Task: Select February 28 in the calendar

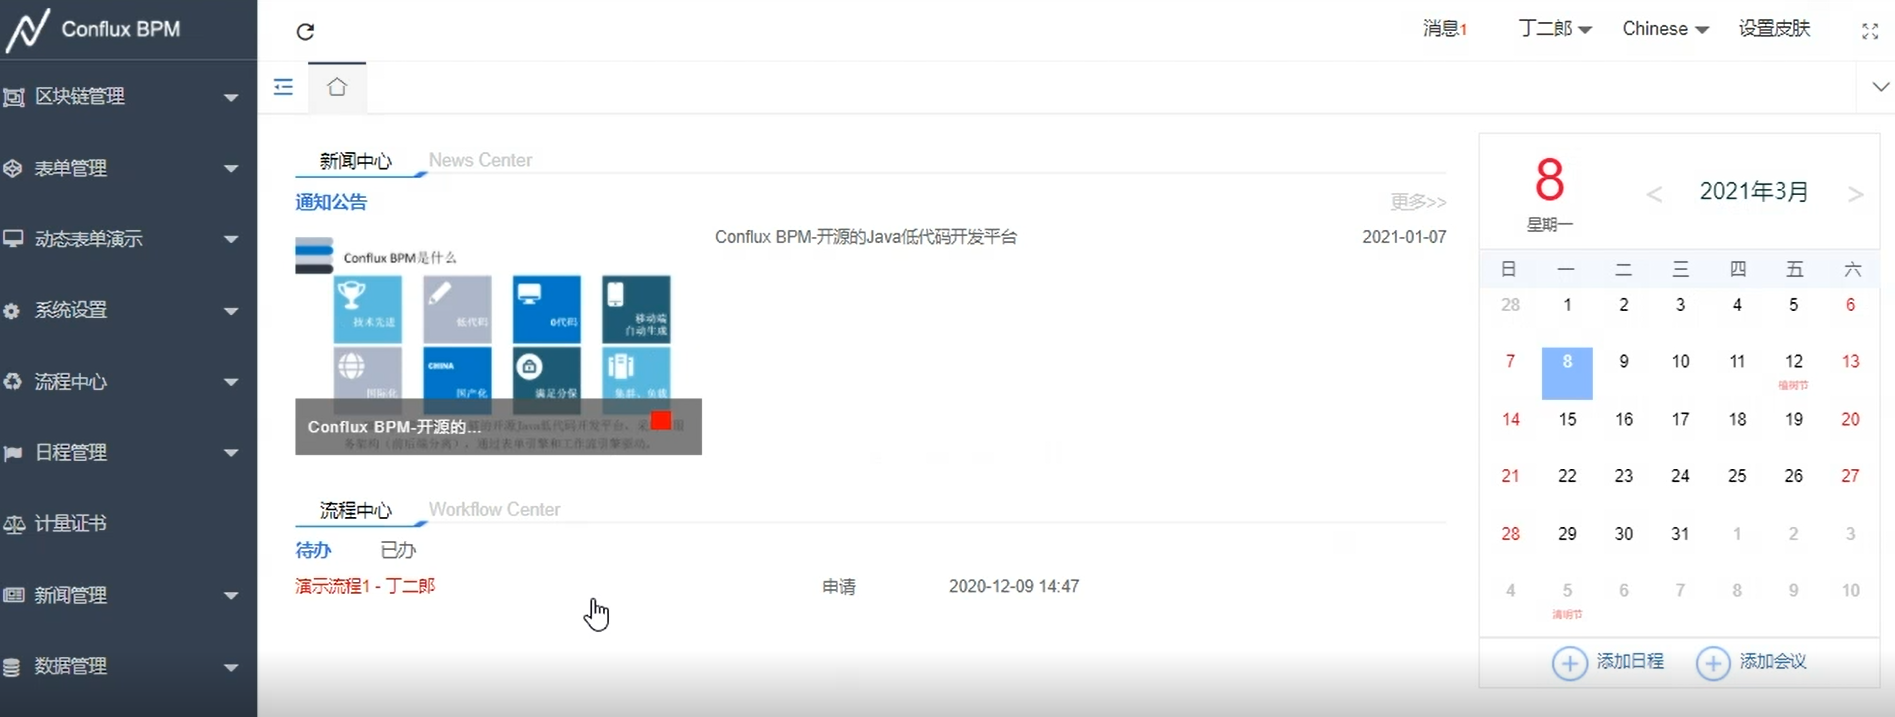Action: [x=1510, y=305]
